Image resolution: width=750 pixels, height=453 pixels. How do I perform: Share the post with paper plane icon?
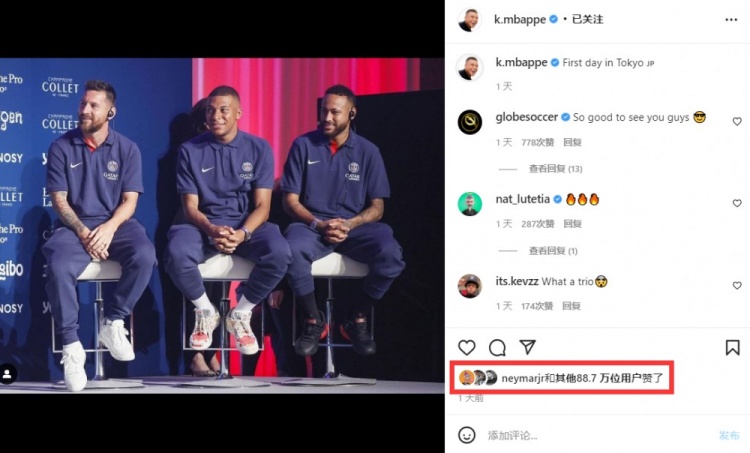(x=528, y=347)
